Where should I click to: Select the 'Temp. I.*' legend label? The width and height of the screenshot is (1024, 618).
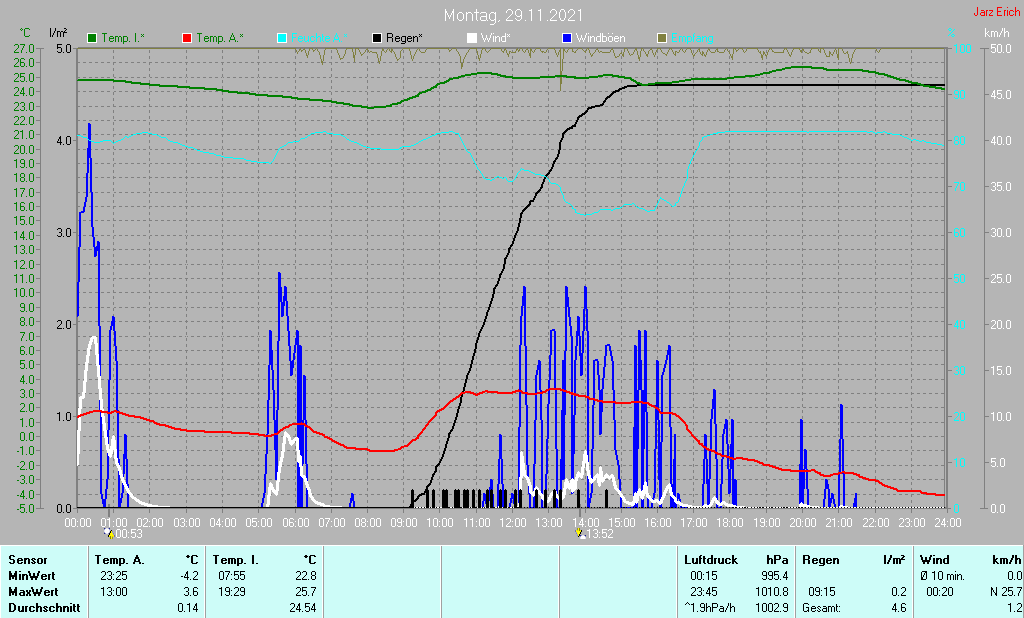click(x=123, y=38)
